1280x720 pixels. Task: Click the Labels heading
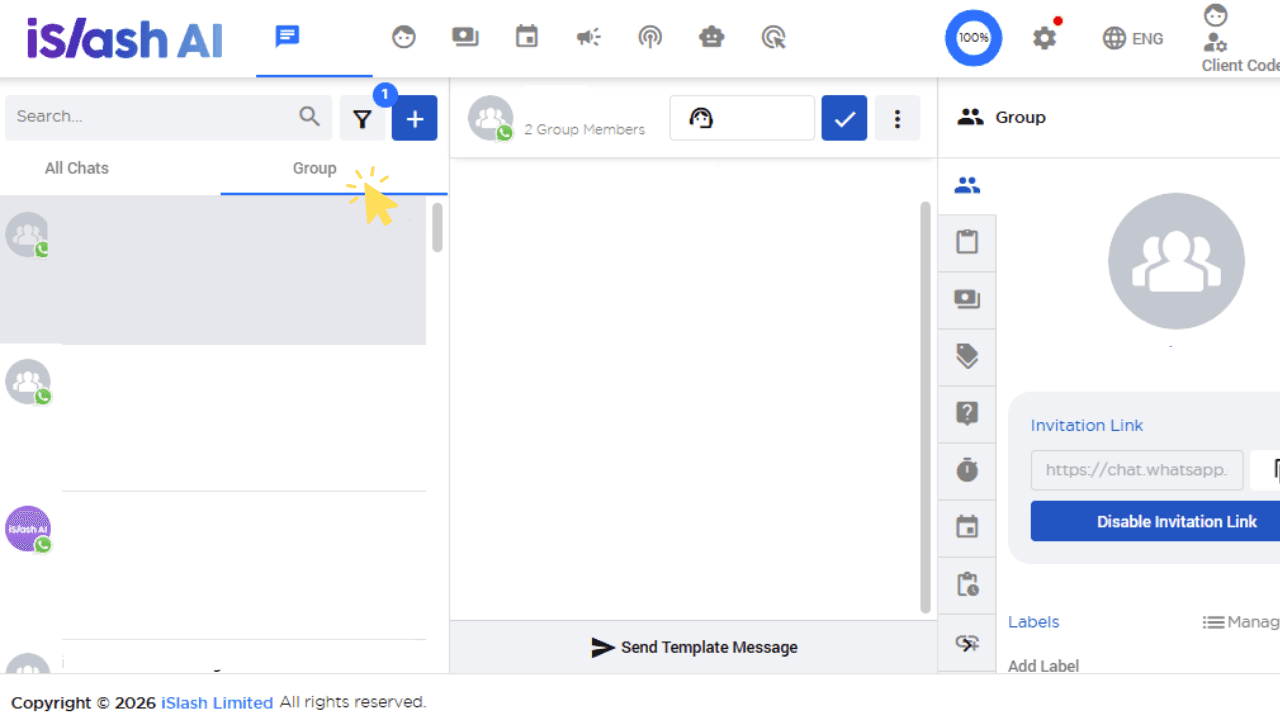[x=1033, y=622]
